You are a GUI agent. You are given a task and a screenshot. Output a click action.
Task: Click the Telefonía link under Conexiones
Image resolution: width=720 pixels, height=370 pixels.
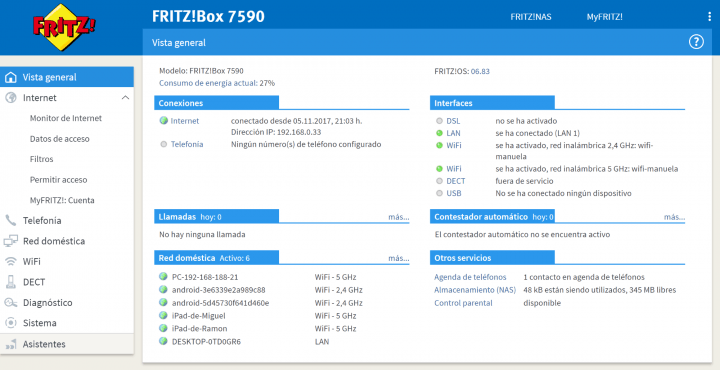coord(187,144)
